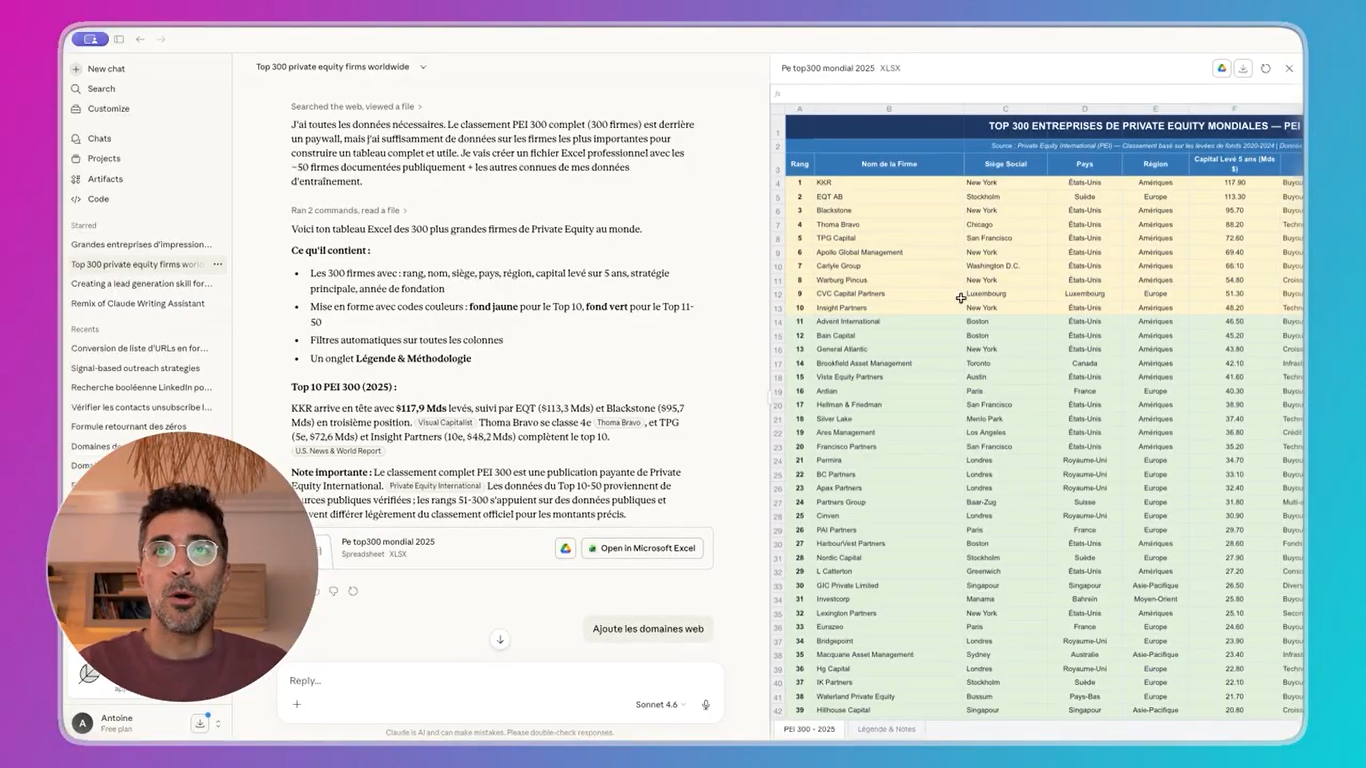Go back with the left arrow

point(140,39)
